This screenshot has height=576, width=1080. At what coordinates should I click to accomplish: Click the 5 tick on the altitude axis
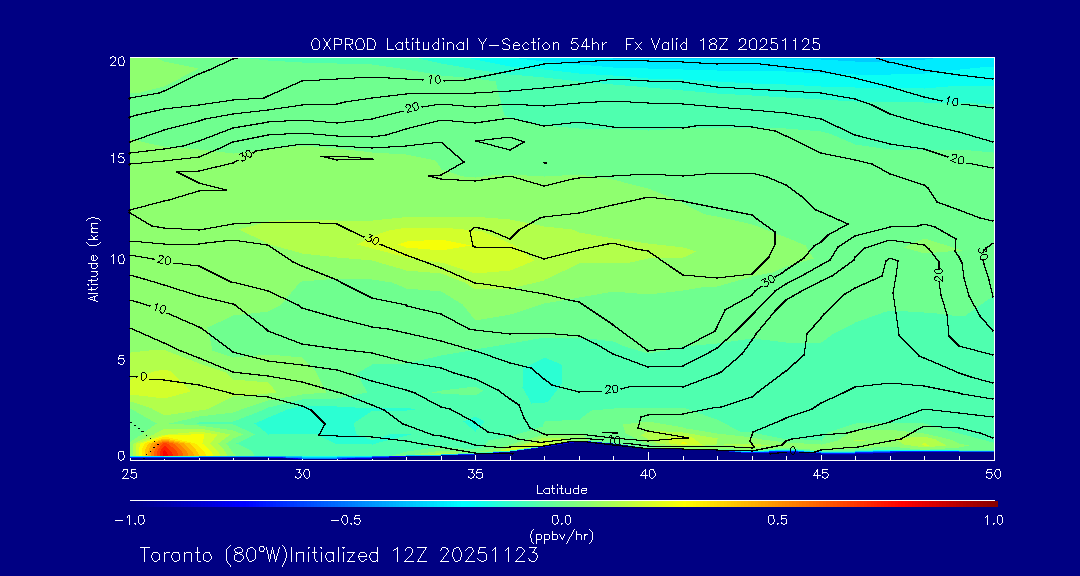point(119,359)
